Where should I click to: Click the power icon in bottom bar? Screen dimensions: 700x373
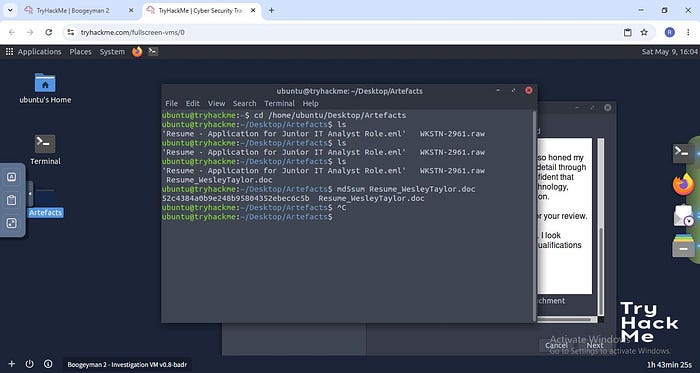coord(29,364)
